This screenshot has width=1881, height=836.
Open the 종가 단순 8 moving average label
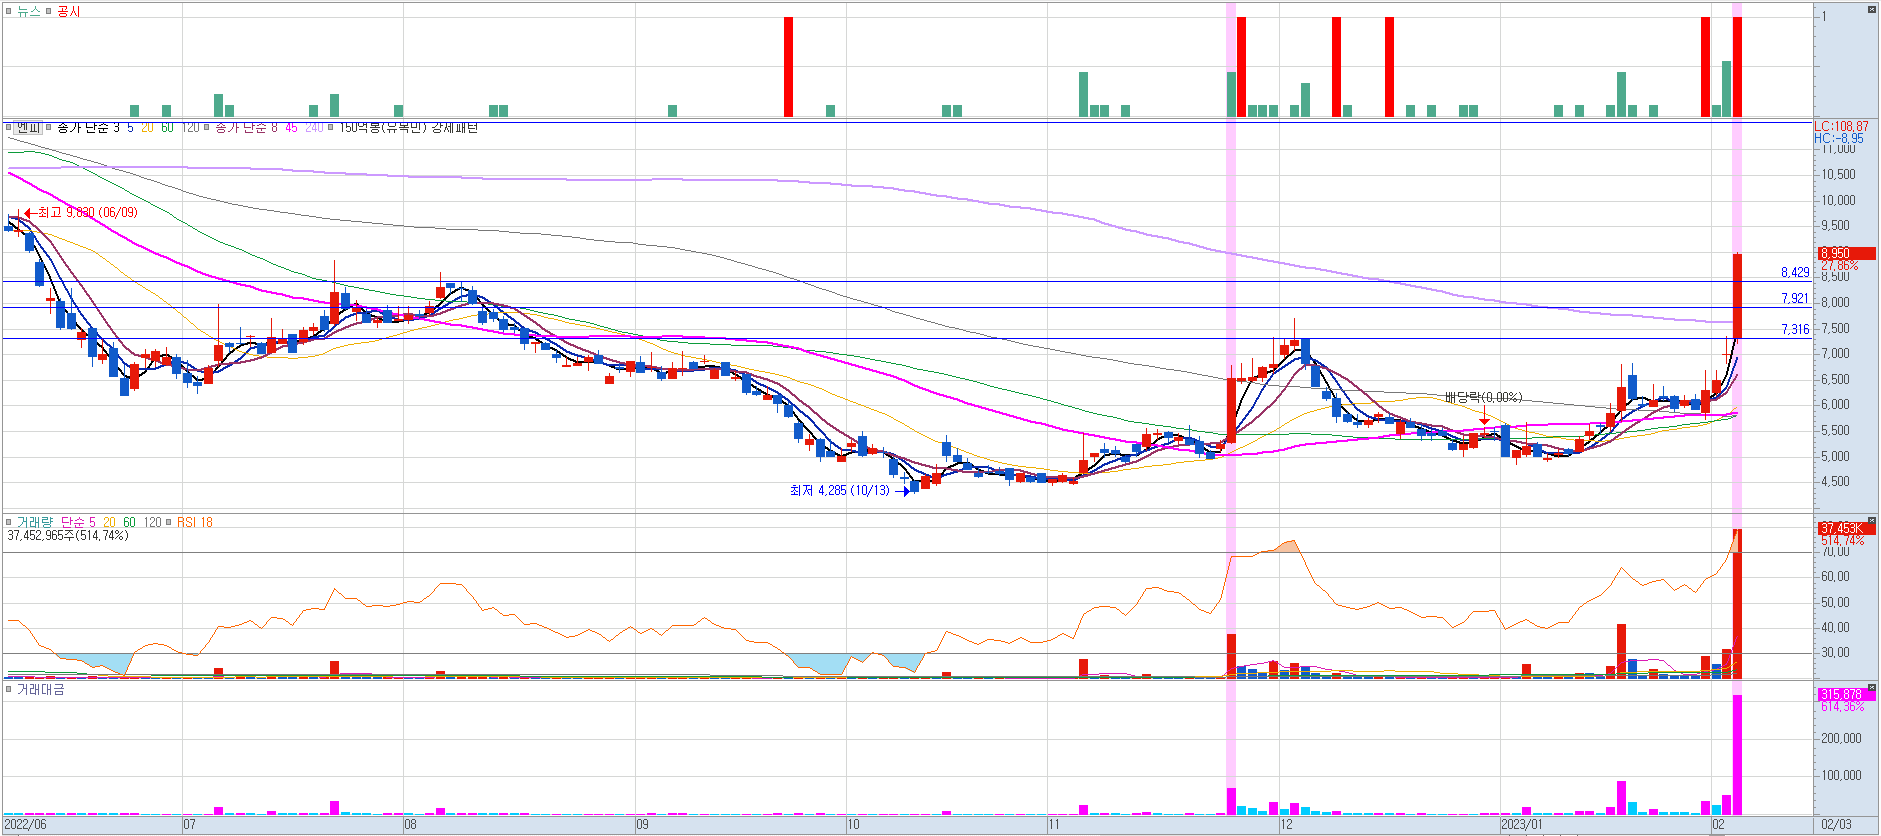pos(247,127)
